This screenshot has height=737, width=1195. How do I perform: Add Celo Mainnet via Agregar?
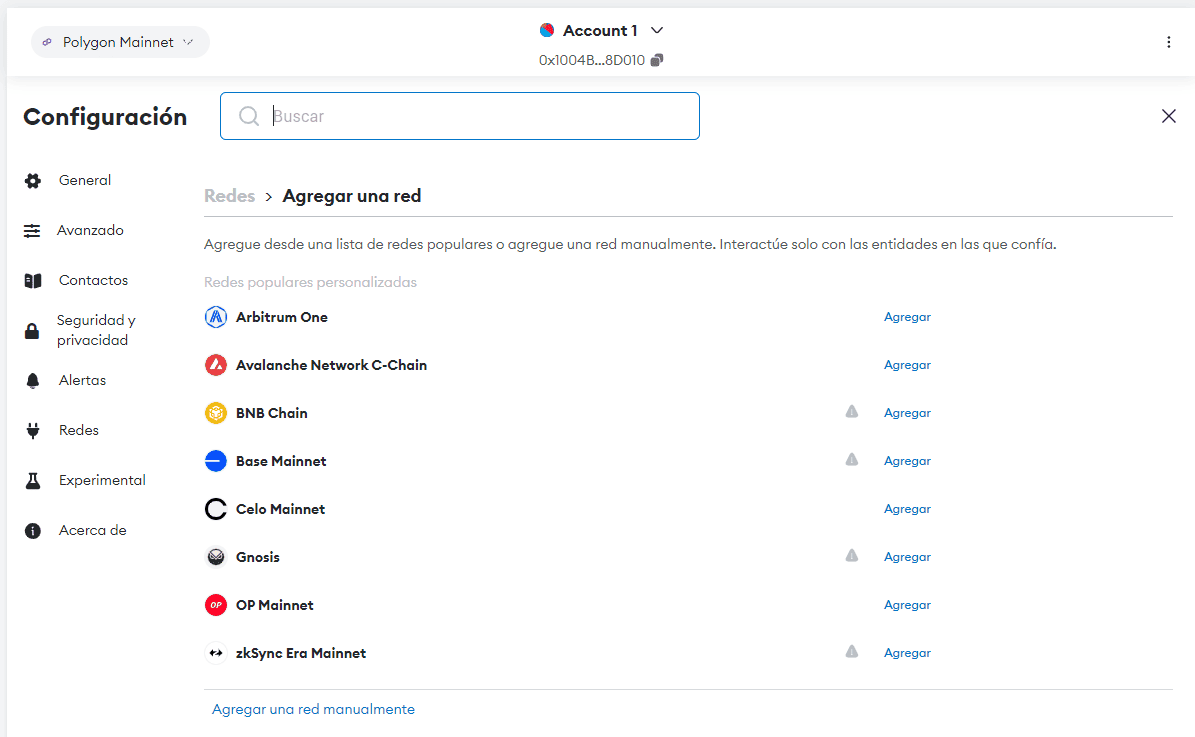tap(907, 509)
